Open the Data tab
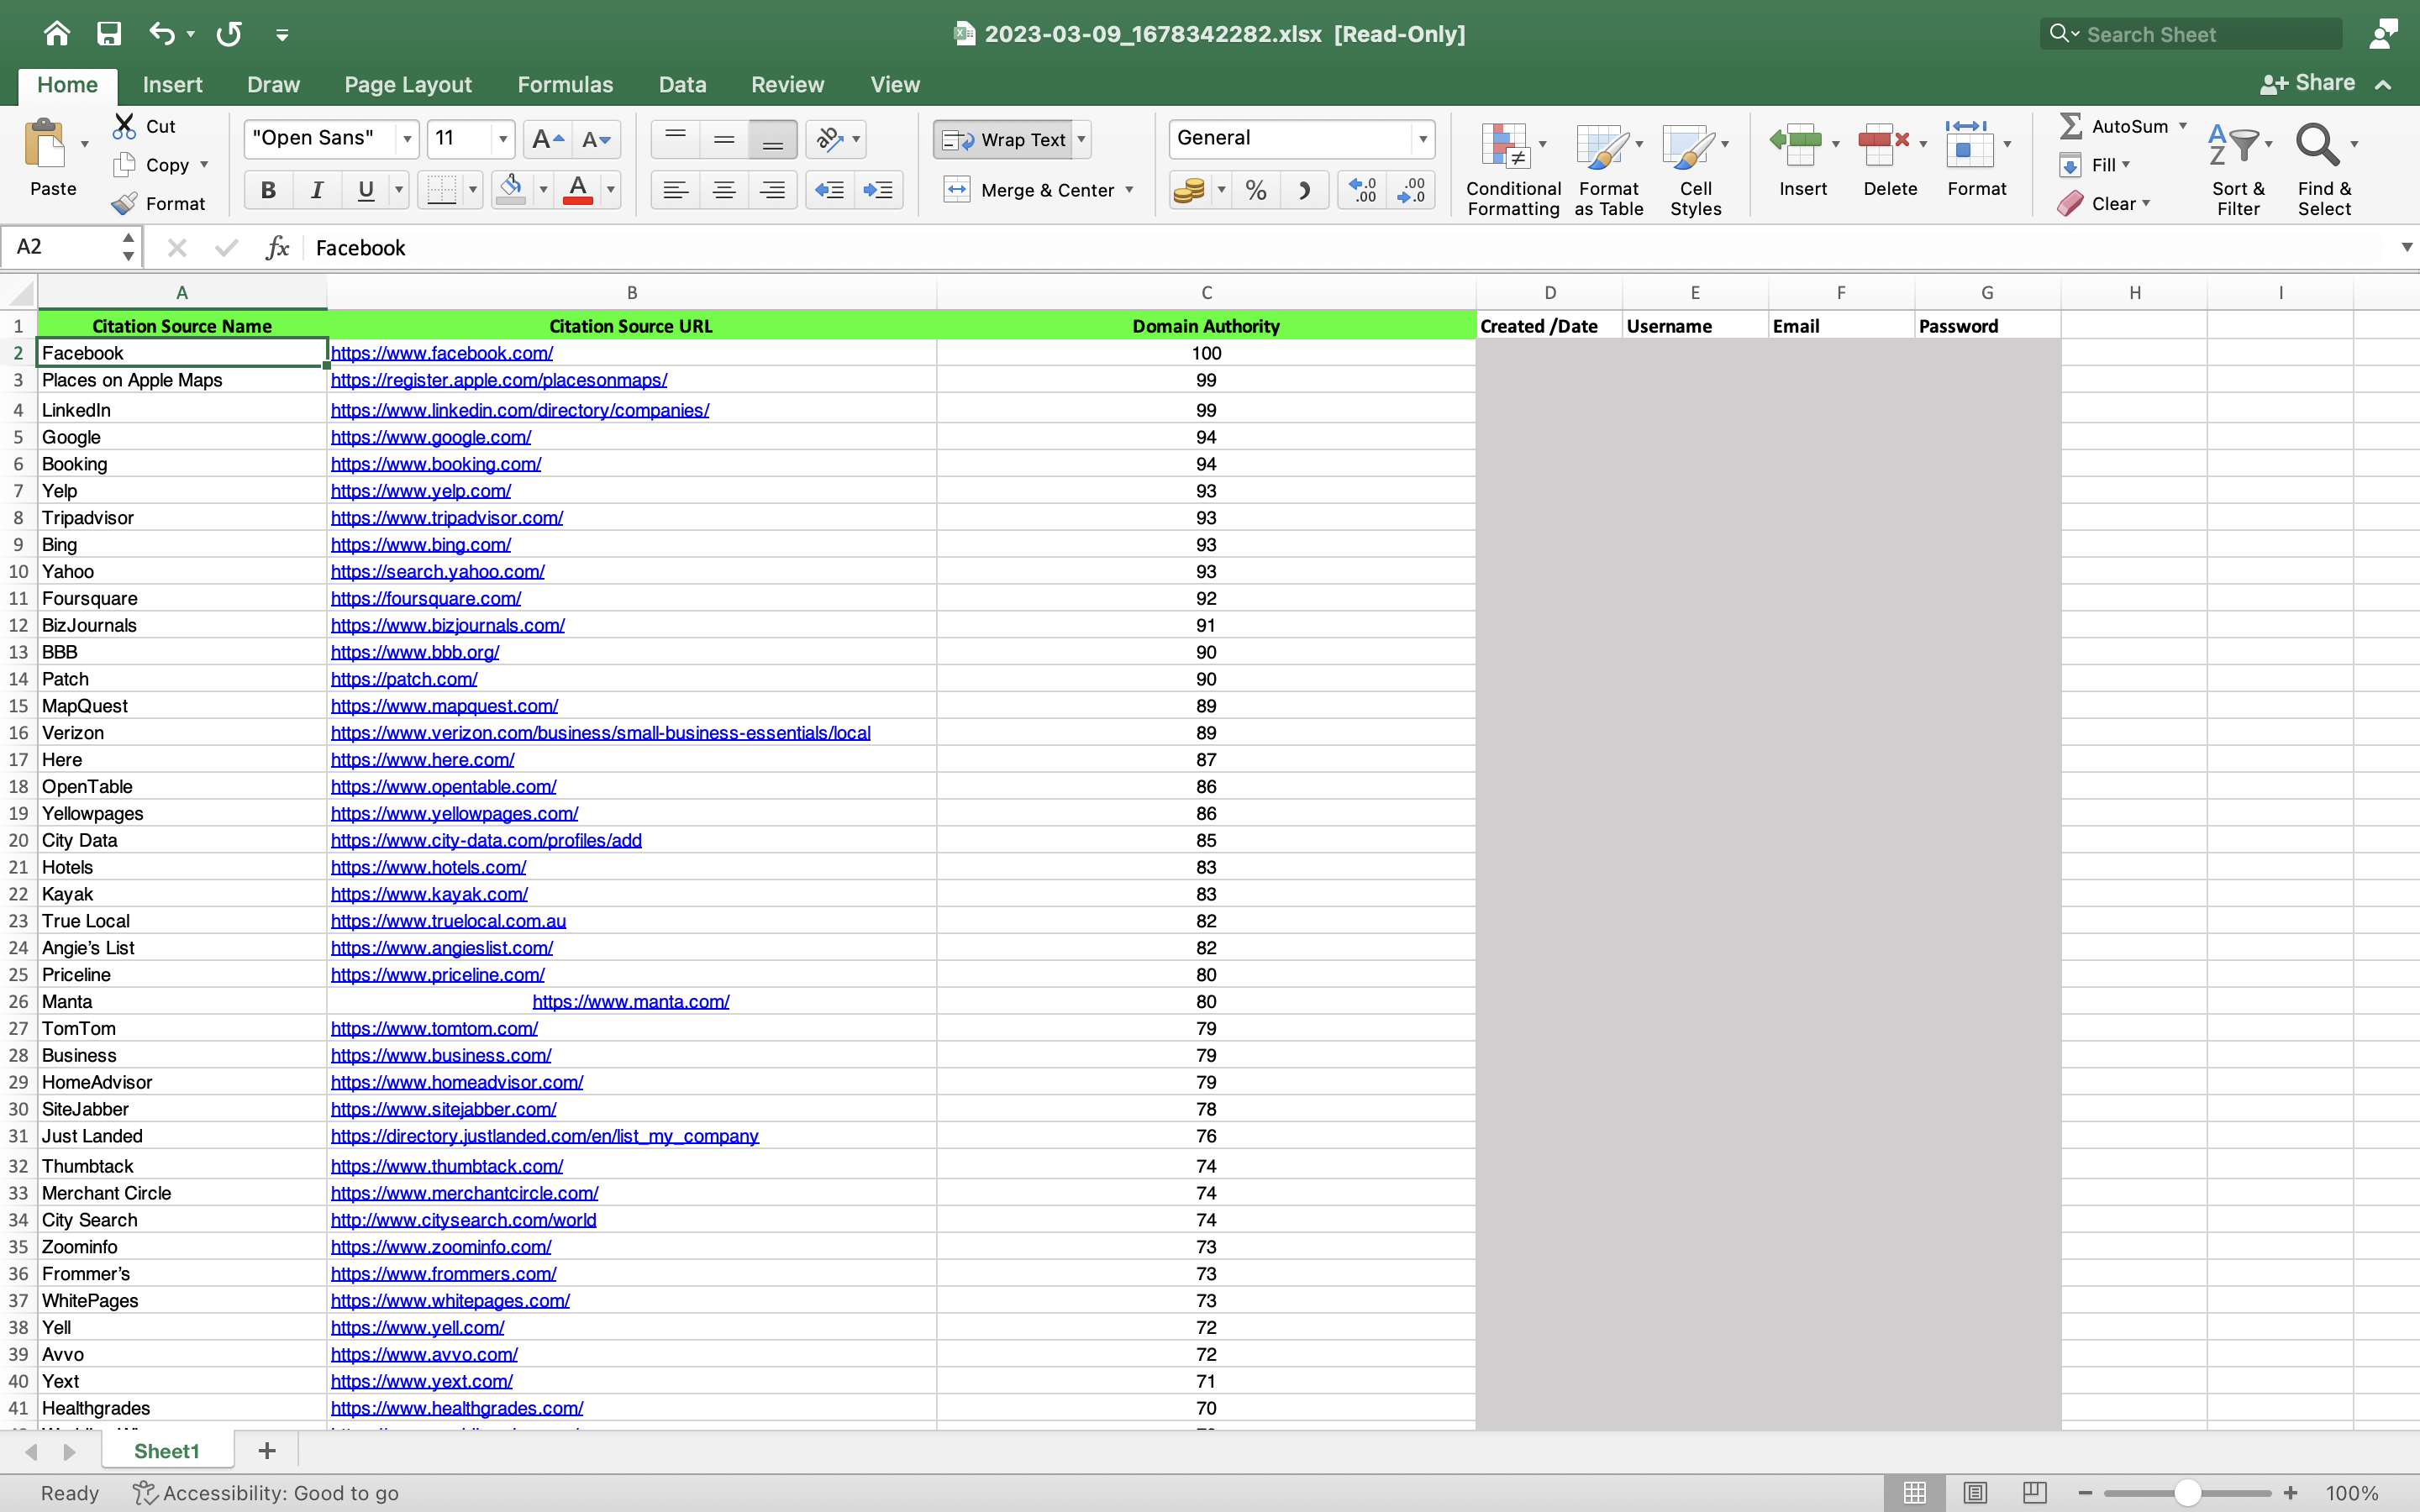The width and height of the screenshot is (2420, 1512). tap(682, 85)
